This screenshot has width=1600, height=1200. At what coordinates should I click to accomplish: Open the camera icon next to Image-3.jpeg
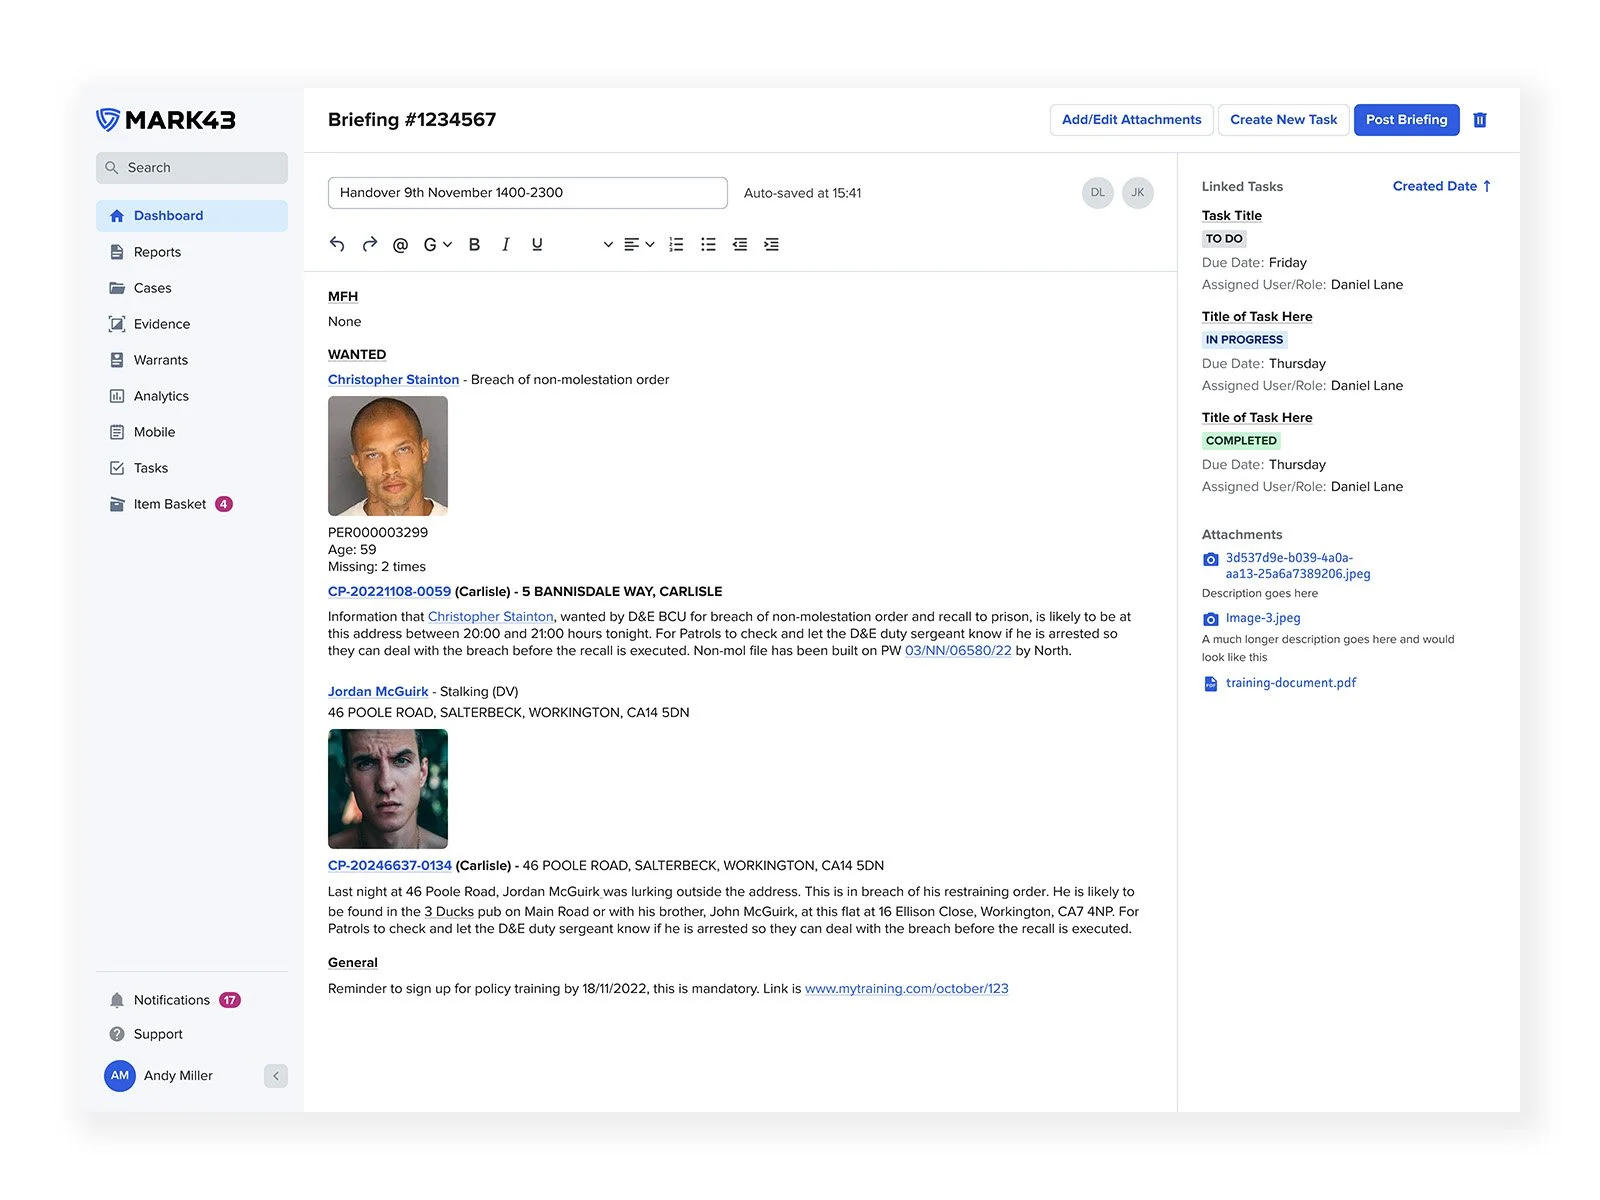pos(1210,619)
